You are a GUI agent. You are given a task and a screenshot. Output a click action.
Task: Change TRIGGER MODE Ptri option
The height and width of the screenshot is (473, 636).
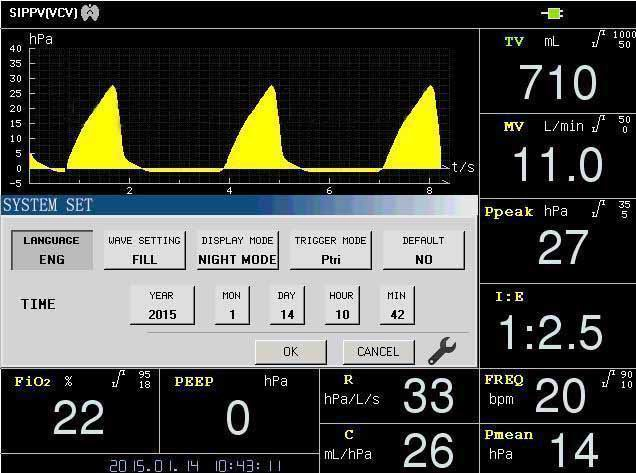331,250
